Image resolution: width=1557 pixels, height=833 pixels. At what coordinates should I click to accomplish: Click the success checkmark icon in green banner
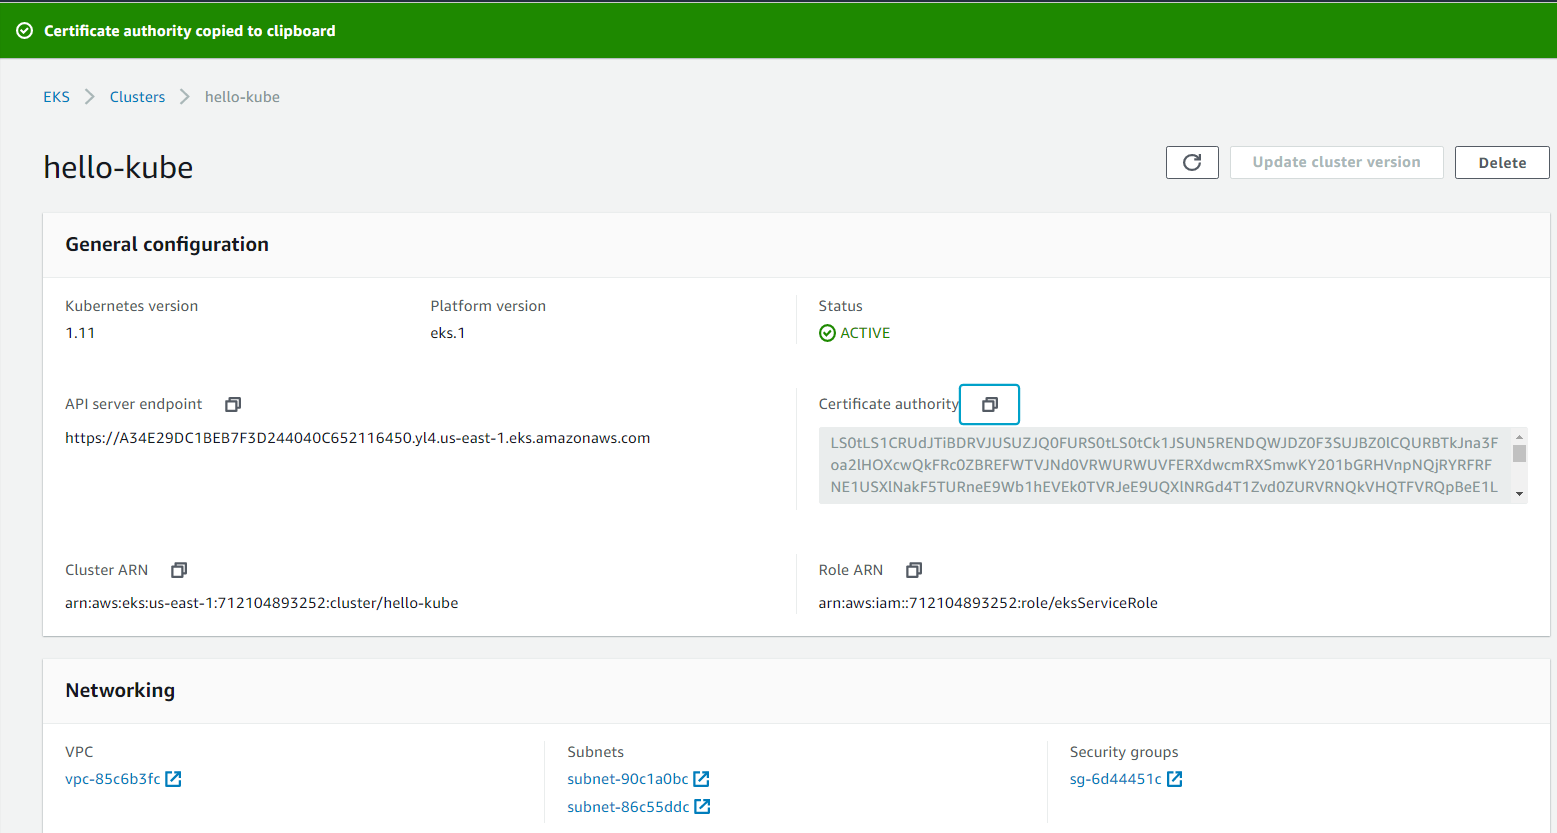click(25, 31)
